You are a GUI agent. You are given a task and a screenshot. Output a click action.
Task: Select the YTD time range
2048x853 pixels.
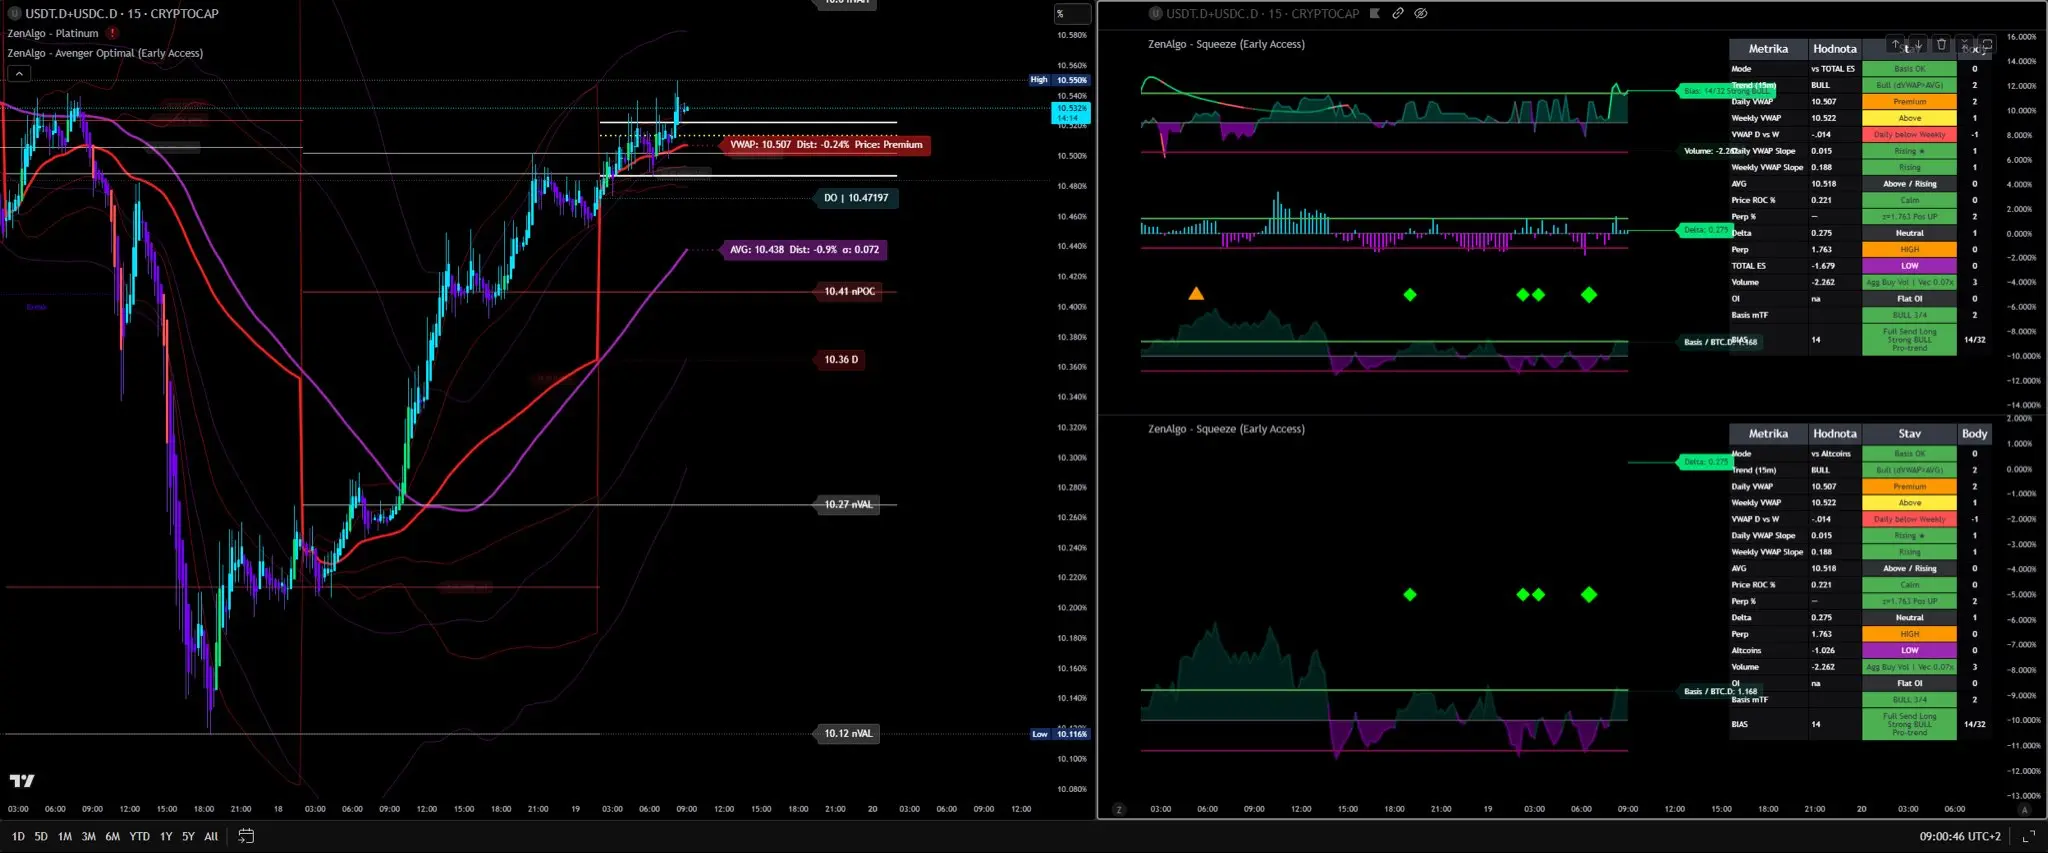(x=140, y=836)
